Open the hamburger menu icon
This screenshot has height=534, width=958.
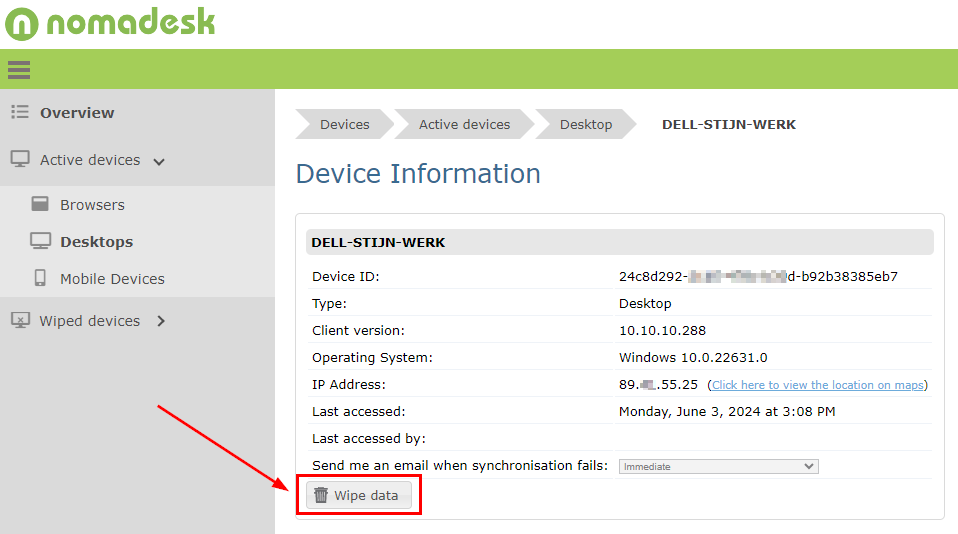[x=19, y=70]
